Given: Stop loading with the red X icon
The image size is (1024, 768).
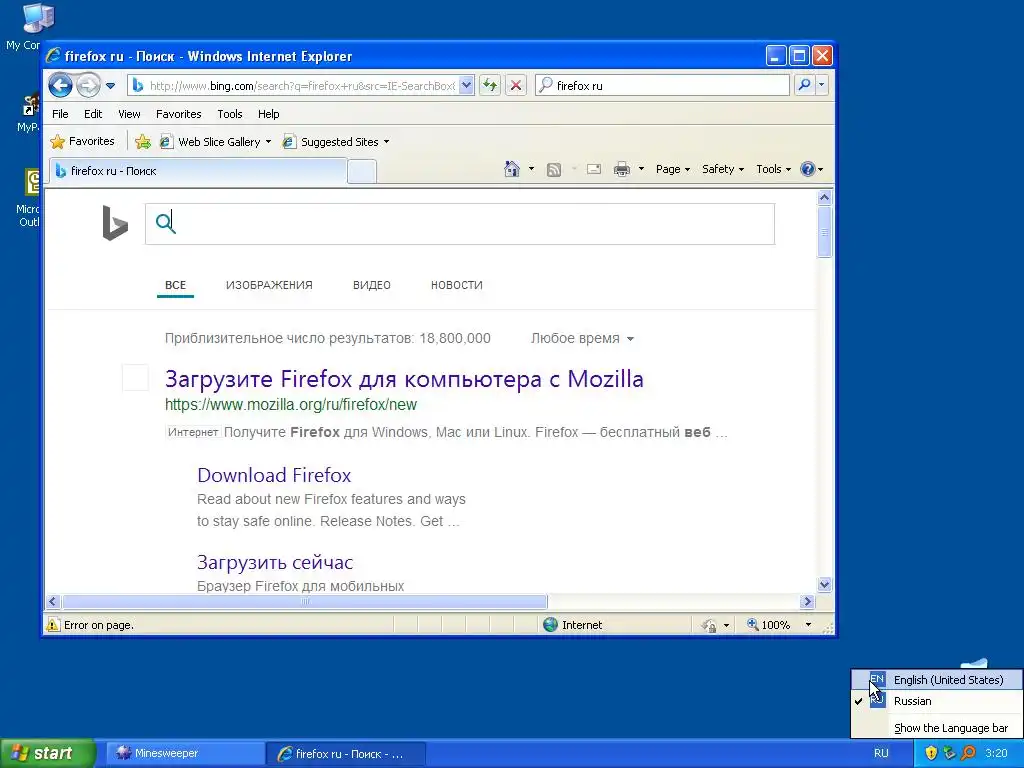Looking at the screenshot, I should pos(516,85).
